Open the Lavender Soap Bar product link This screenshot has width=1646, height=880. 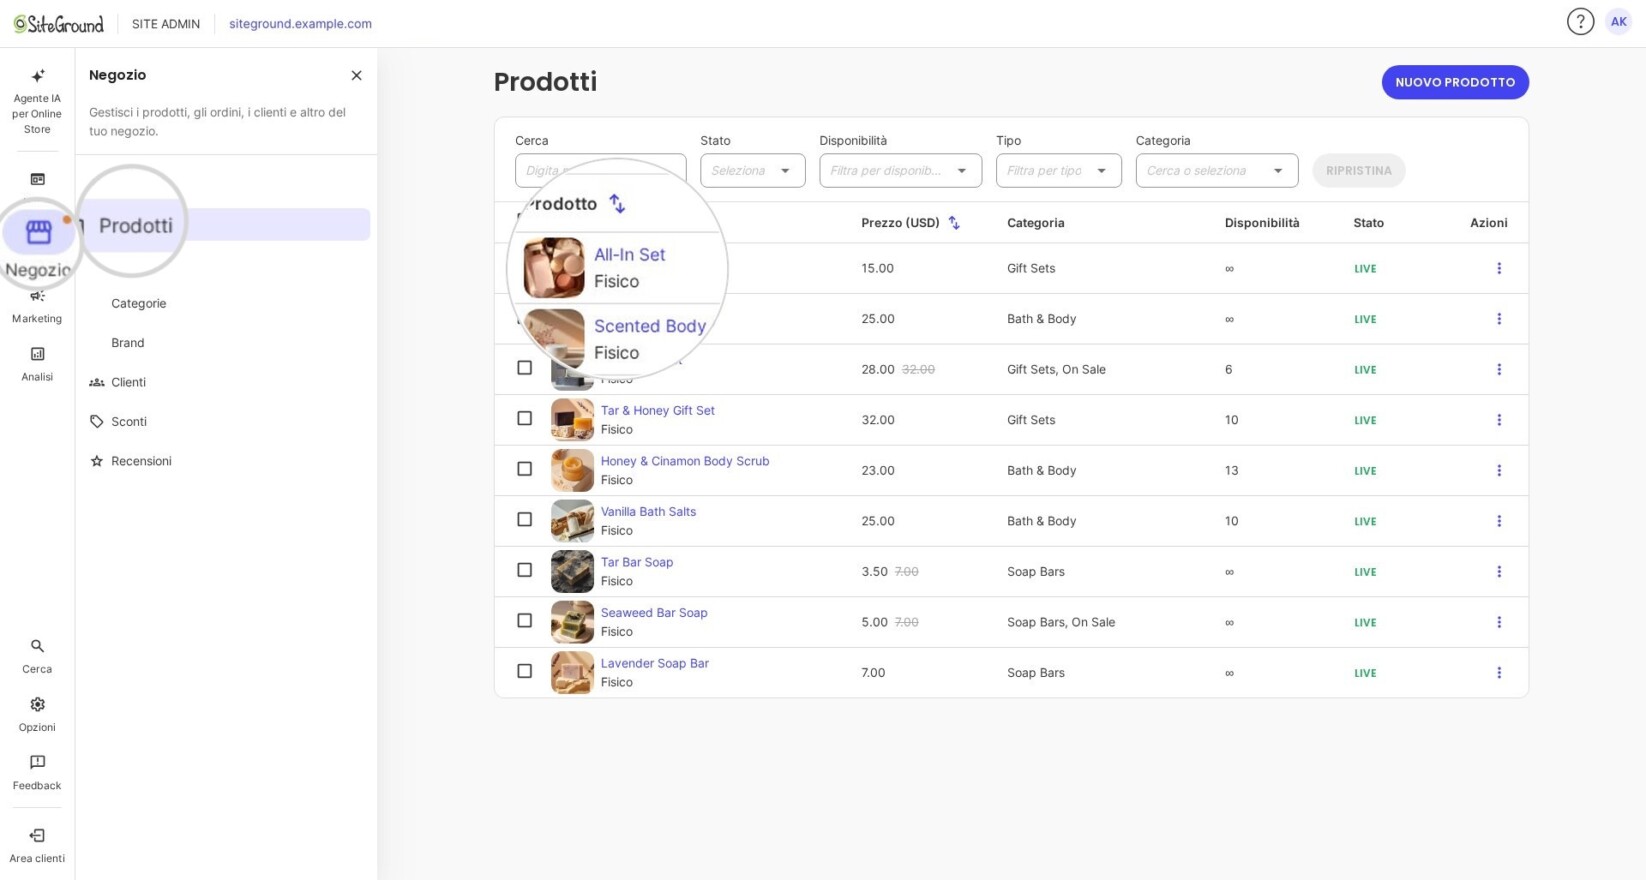tap(654, 663)
